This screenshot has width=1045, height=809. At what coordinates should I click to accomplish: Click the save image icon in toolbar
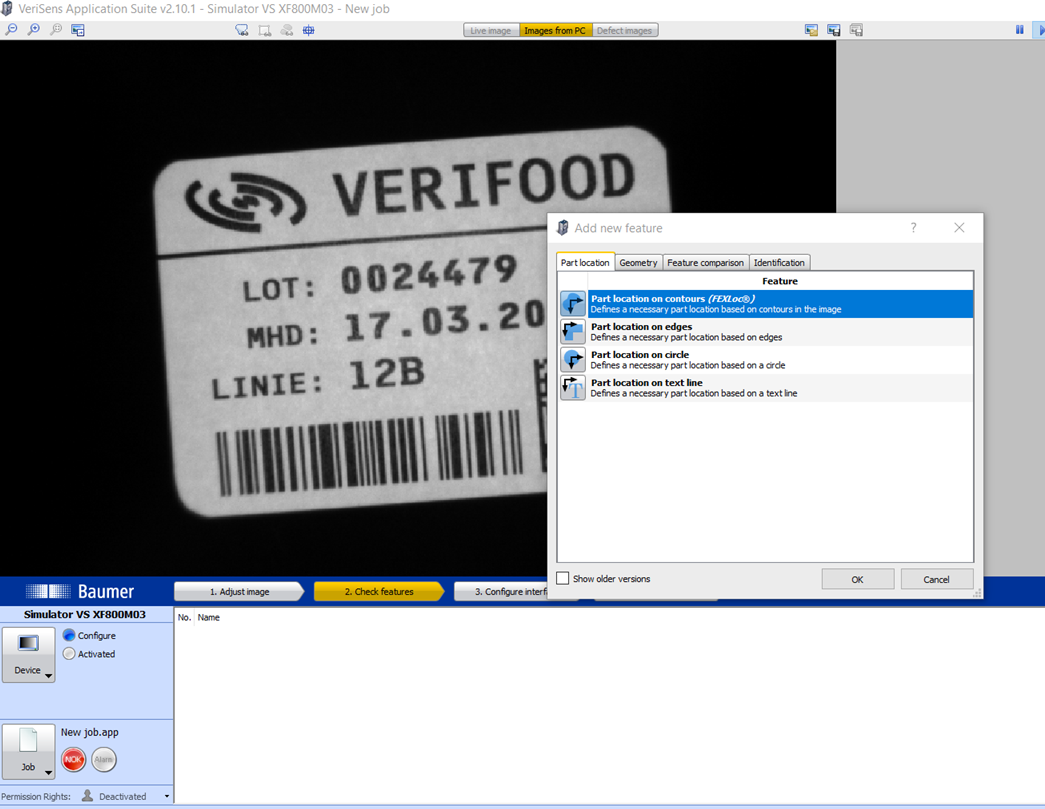coord(834,30)
